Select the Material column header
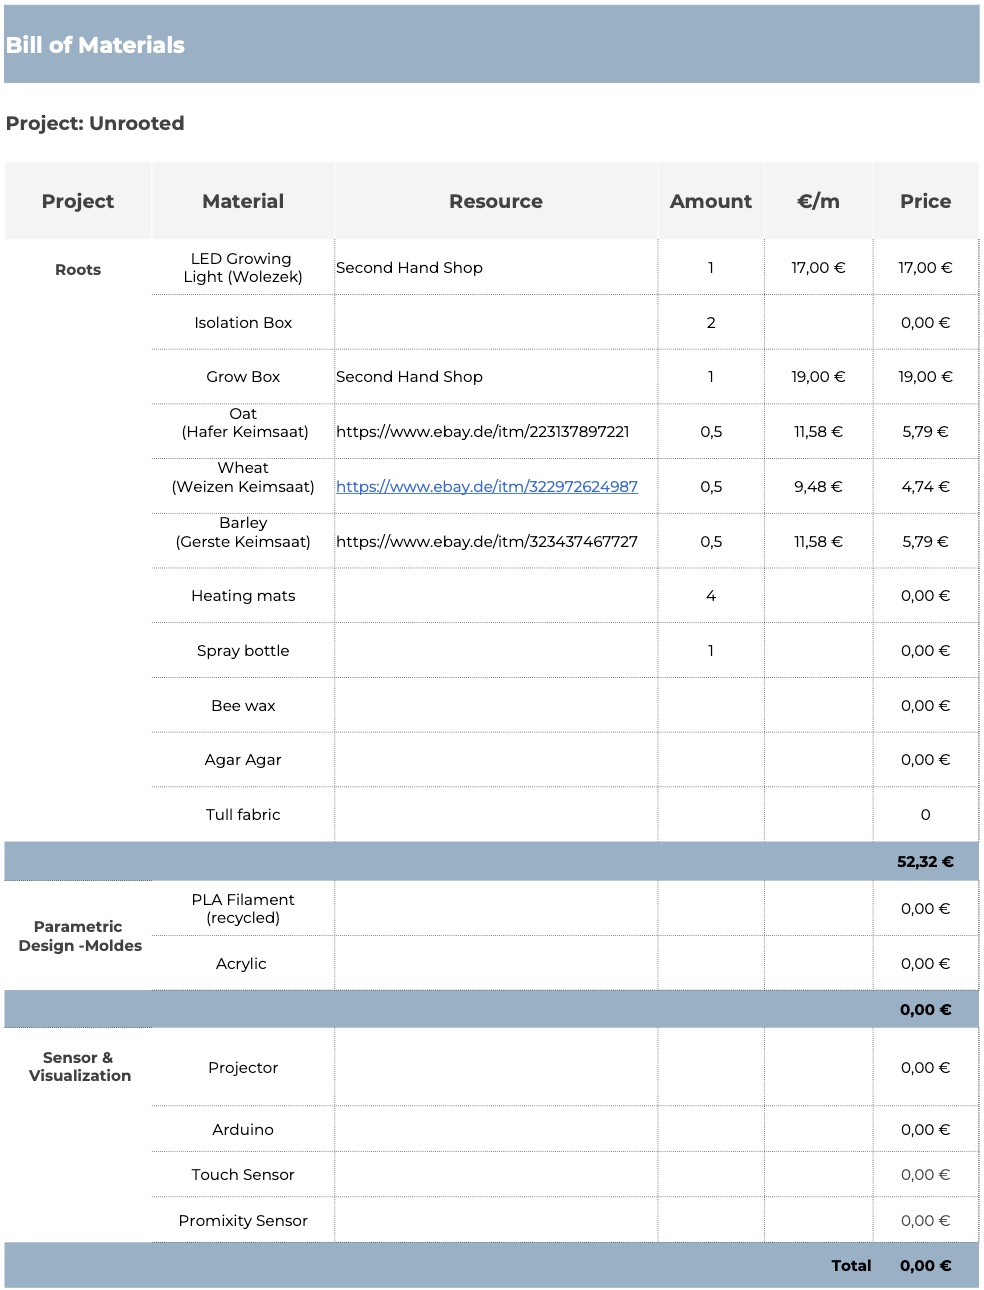984x1290 pixels. [243, 201]
